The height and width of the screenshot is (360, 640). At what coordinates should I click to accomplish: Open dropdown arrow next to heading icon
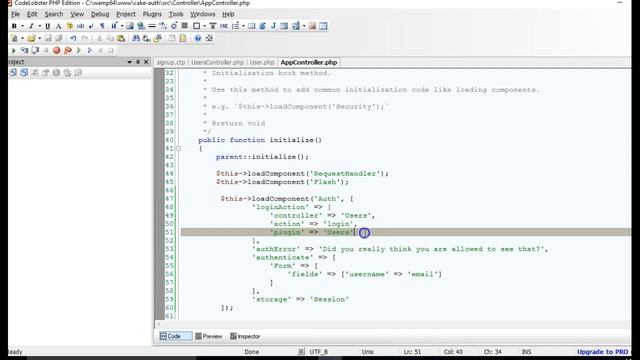point(122,26)
